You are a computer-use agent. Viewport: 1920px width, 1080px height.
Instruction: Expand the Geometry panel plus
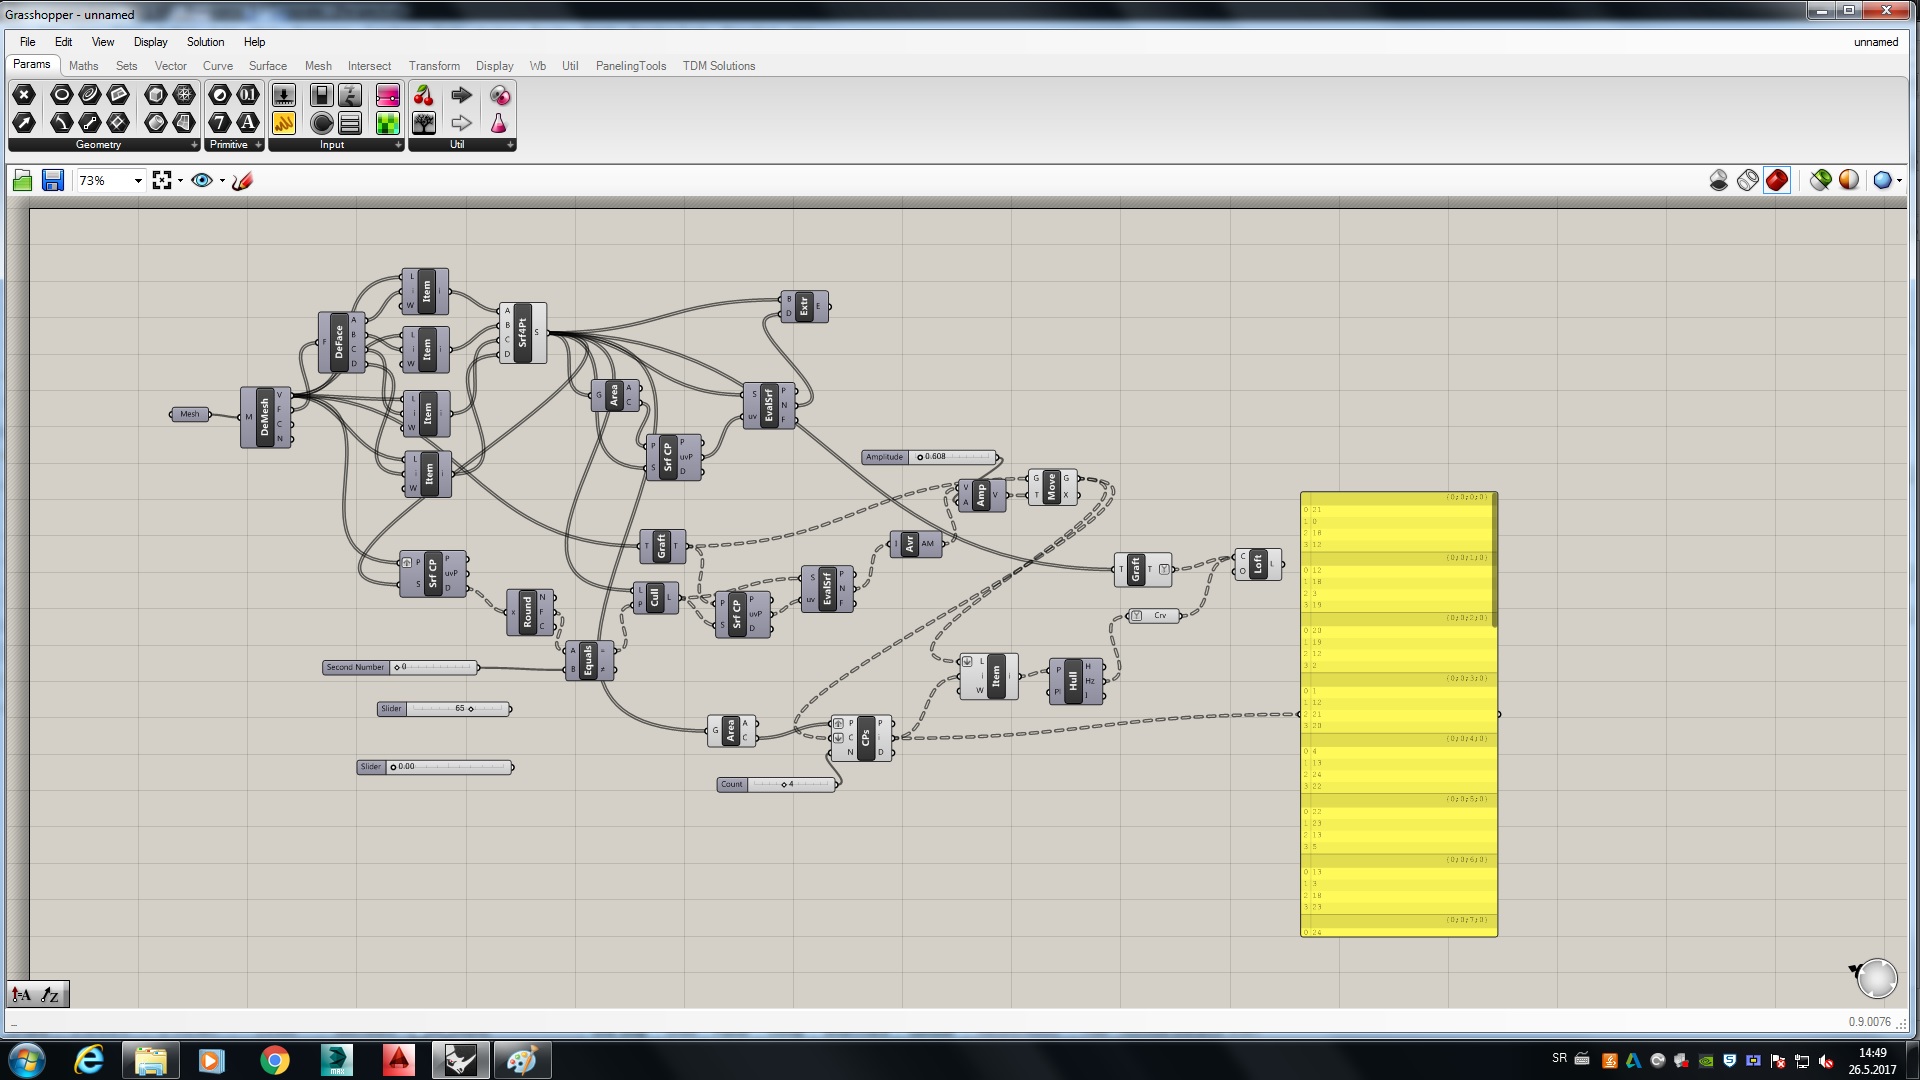coord(194,145)
